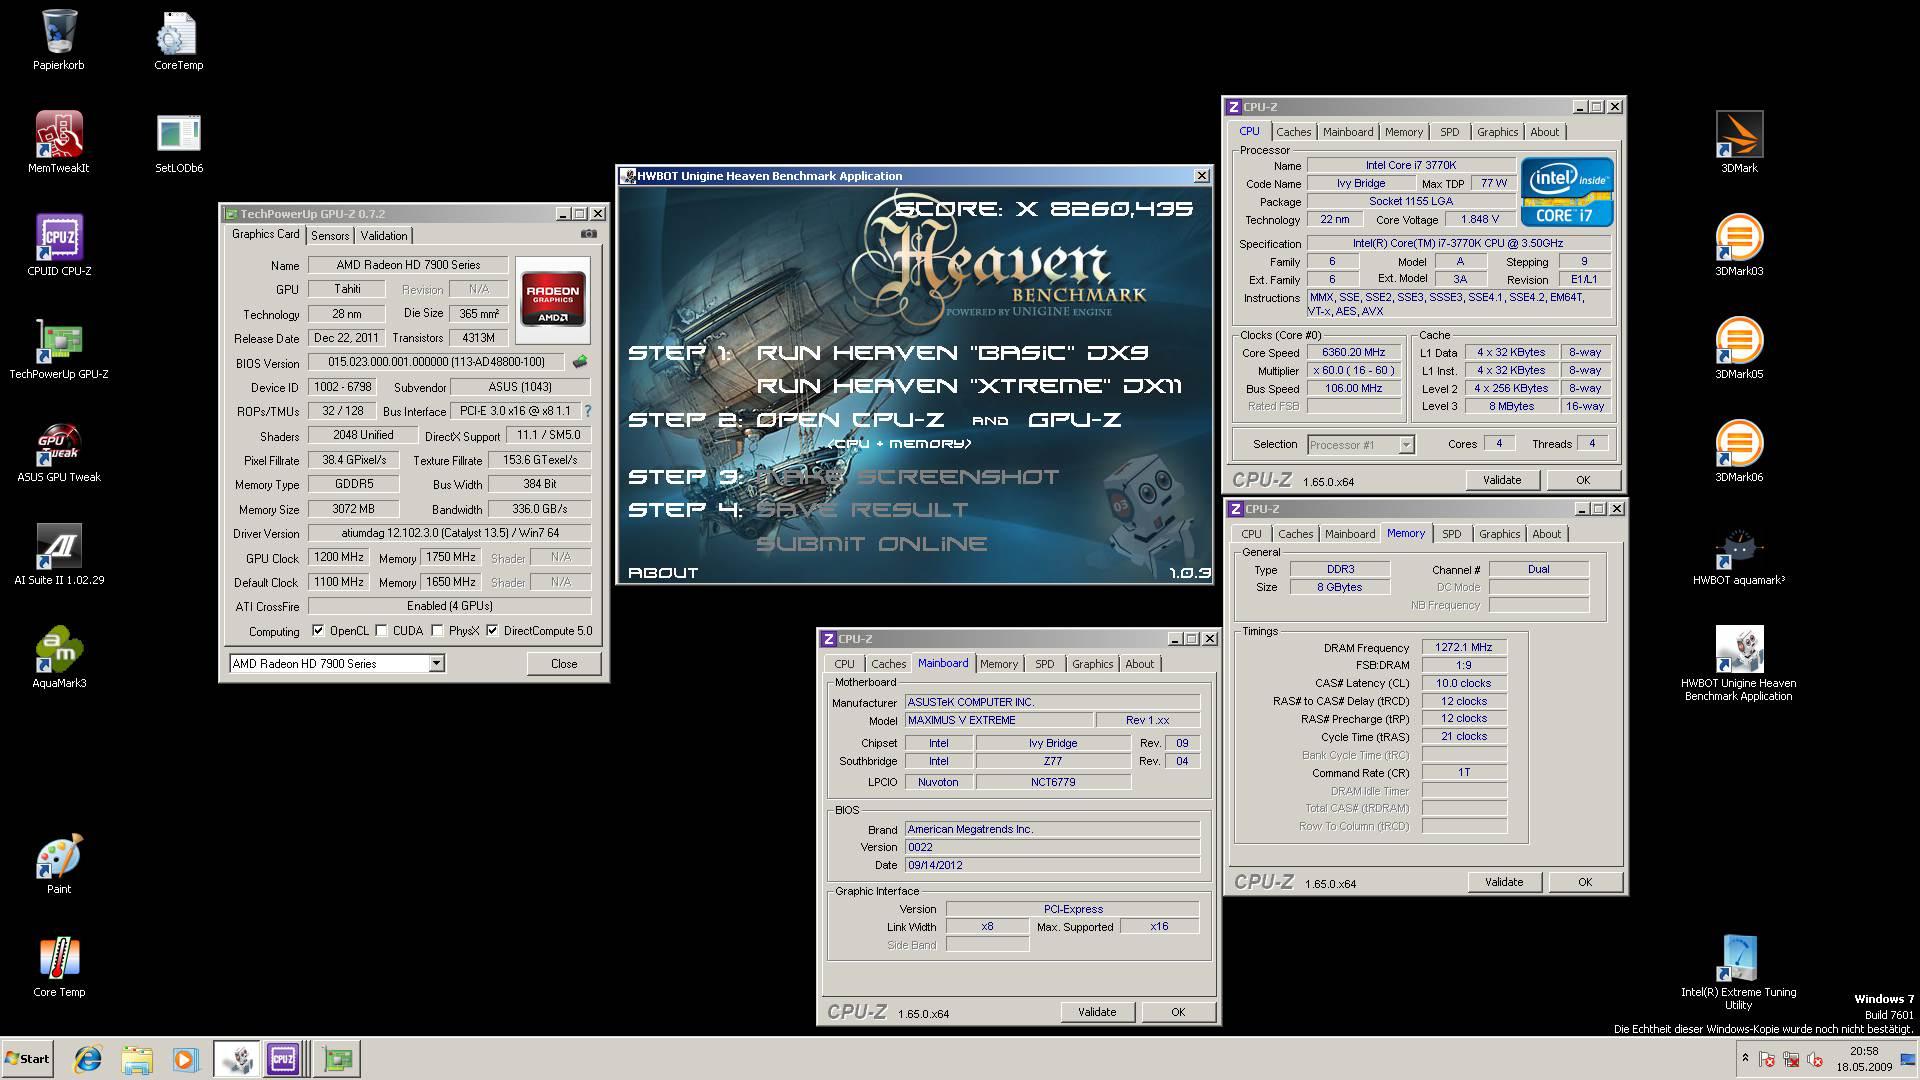Click the GPU Name field AMD Radeon HD 7900 Series
The width and height of the screenshot is (1920, 1080).
click(408, 265)
